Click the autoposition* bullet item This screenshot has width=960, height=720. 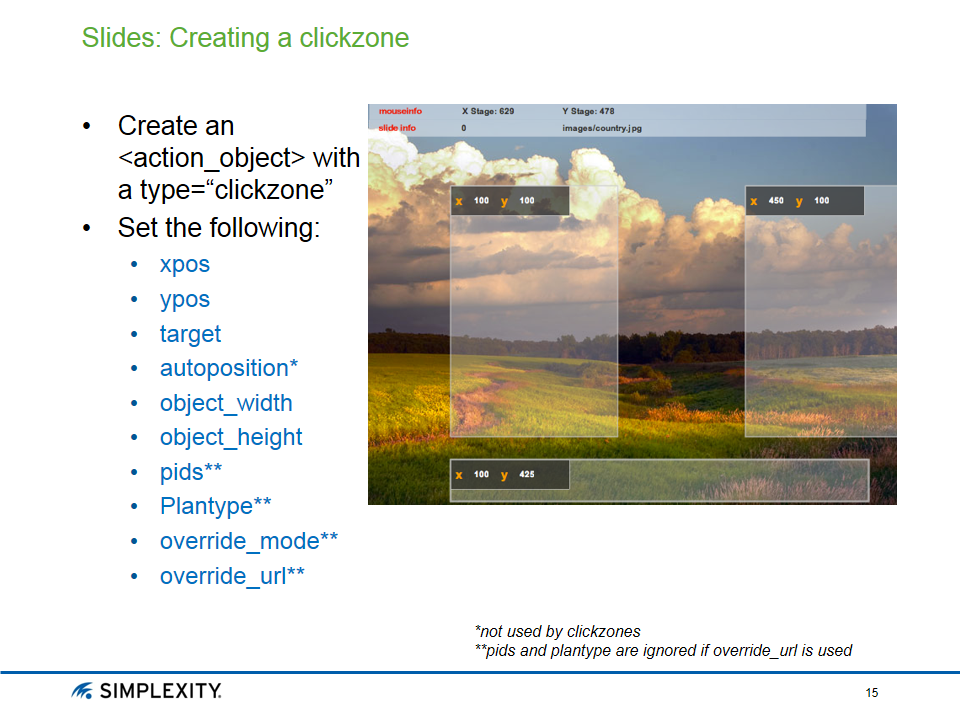click(228, 368)
